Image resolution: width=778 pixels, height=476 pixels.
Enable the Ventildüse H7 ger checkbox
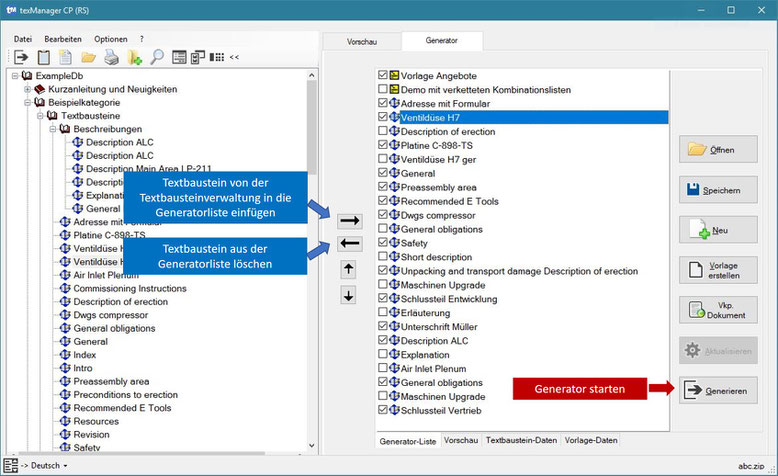382,158
